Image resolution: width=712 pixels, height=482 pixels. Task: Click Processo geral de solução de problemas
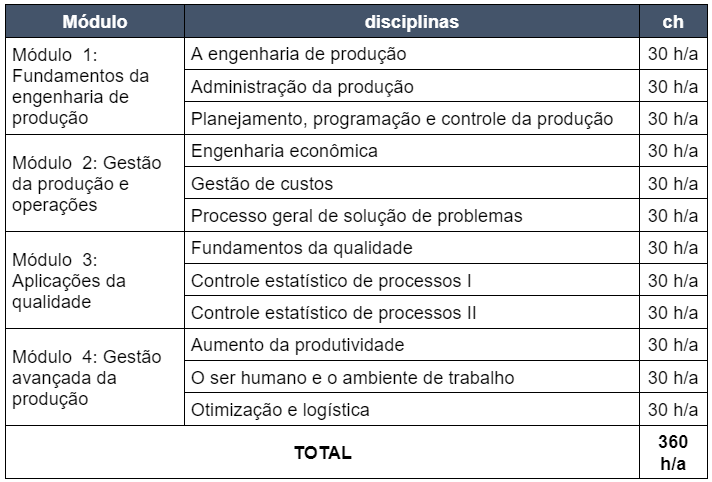coord(412,215)
